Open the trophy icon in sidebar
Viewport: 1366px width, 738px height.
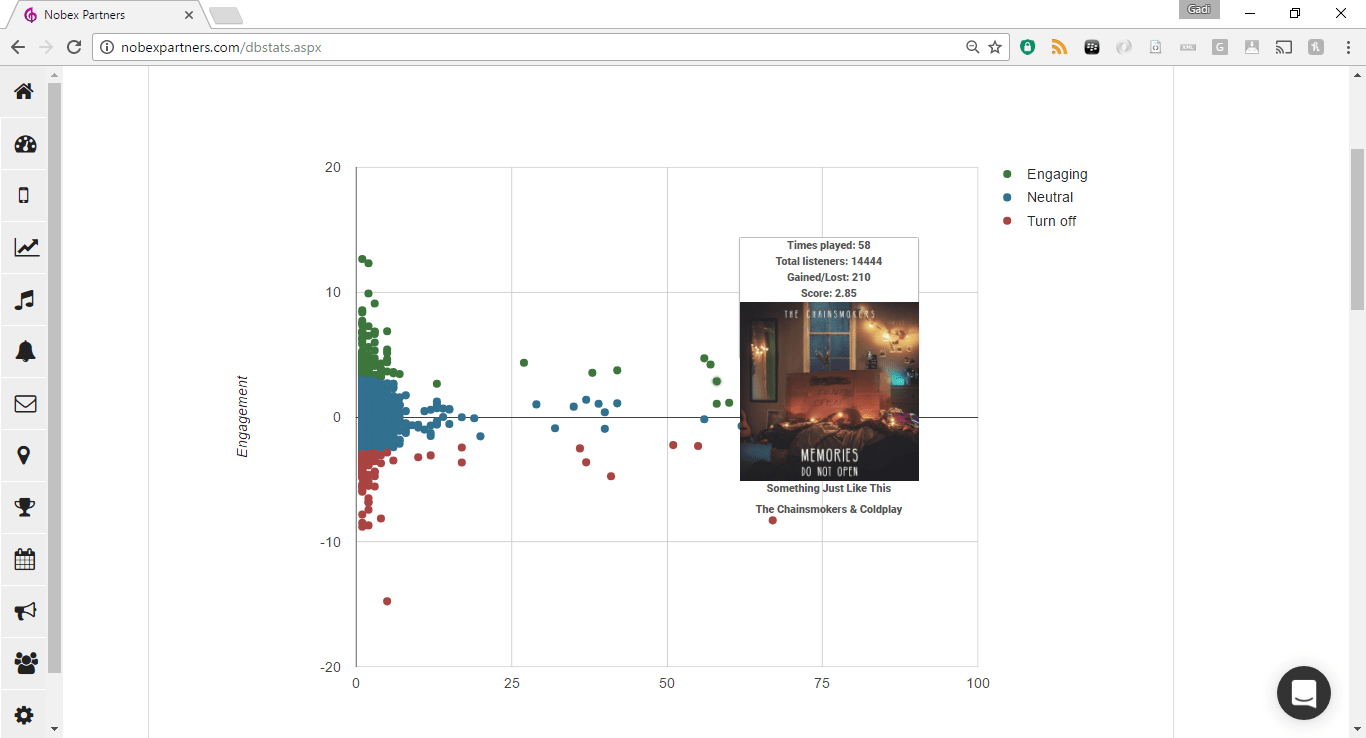[x=24, y=508]
